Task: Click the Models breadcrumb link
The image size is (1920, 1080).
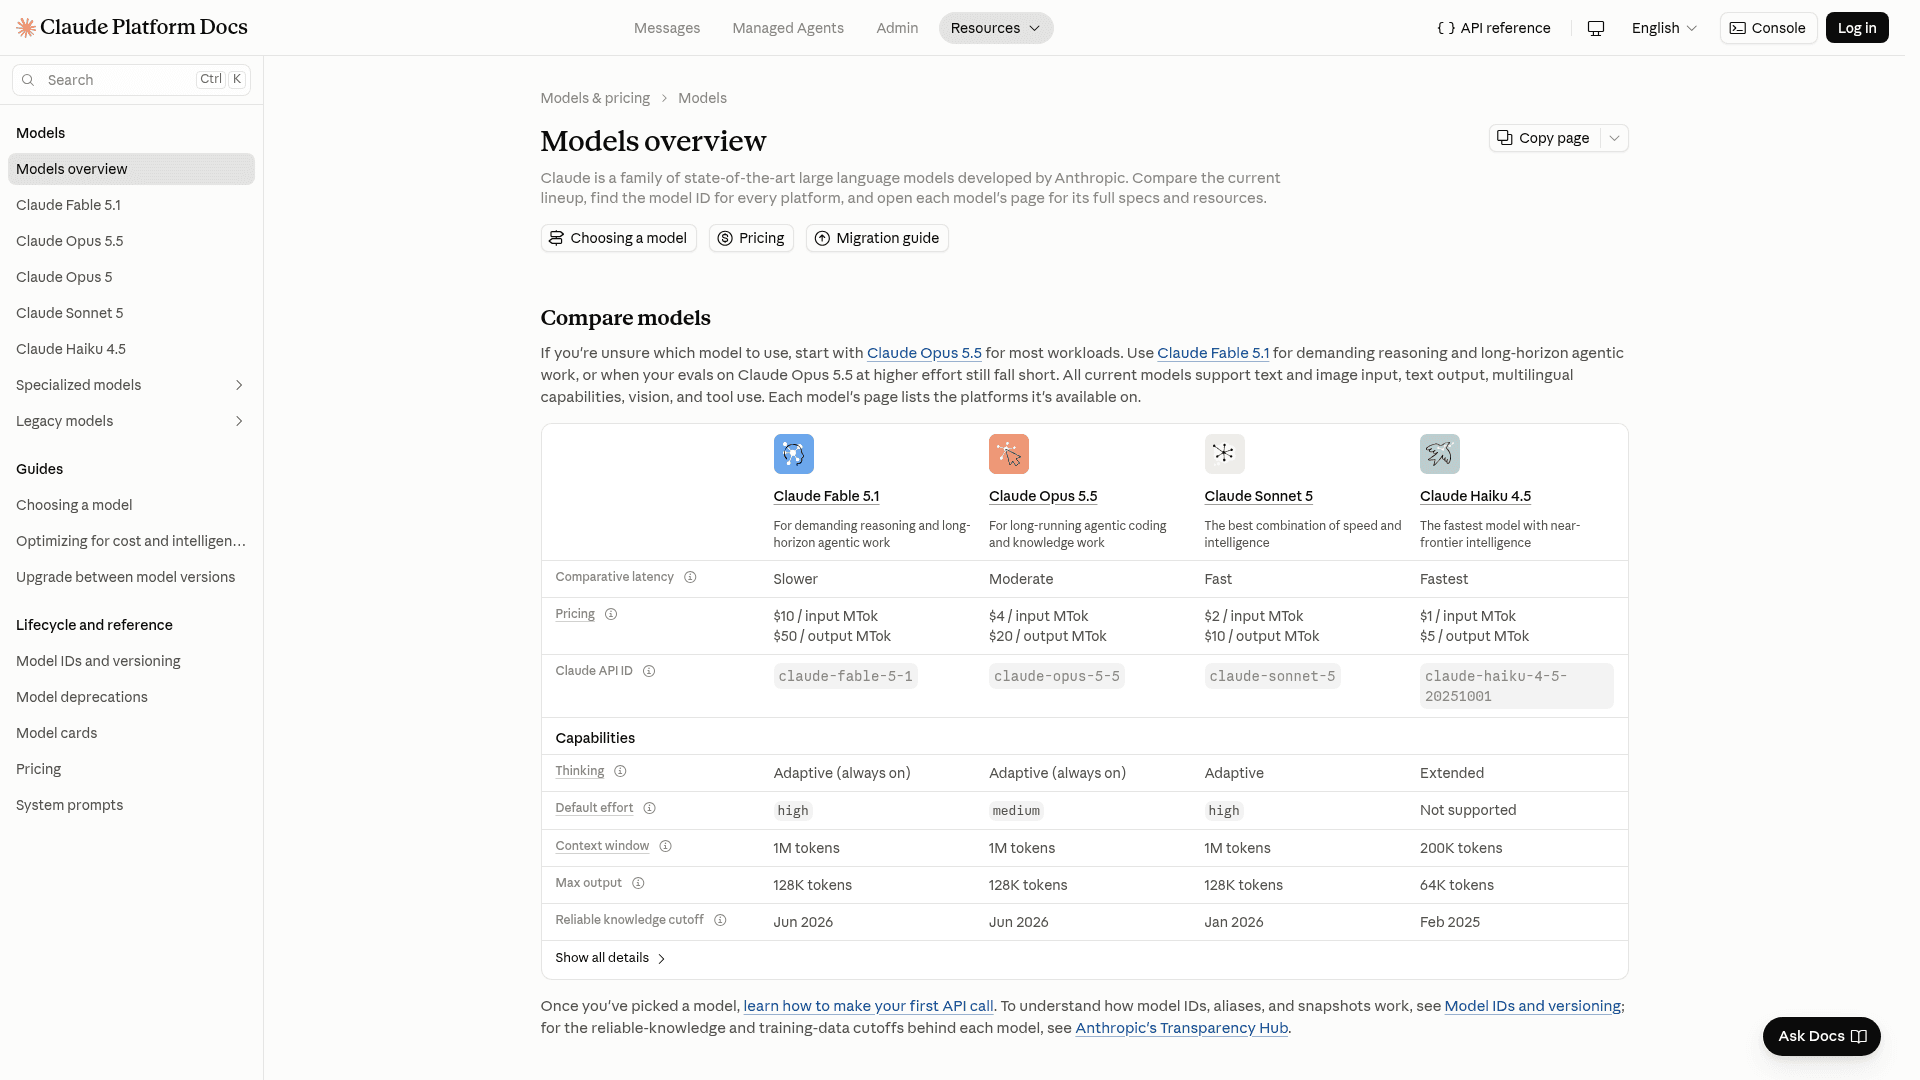Action: 702,98
